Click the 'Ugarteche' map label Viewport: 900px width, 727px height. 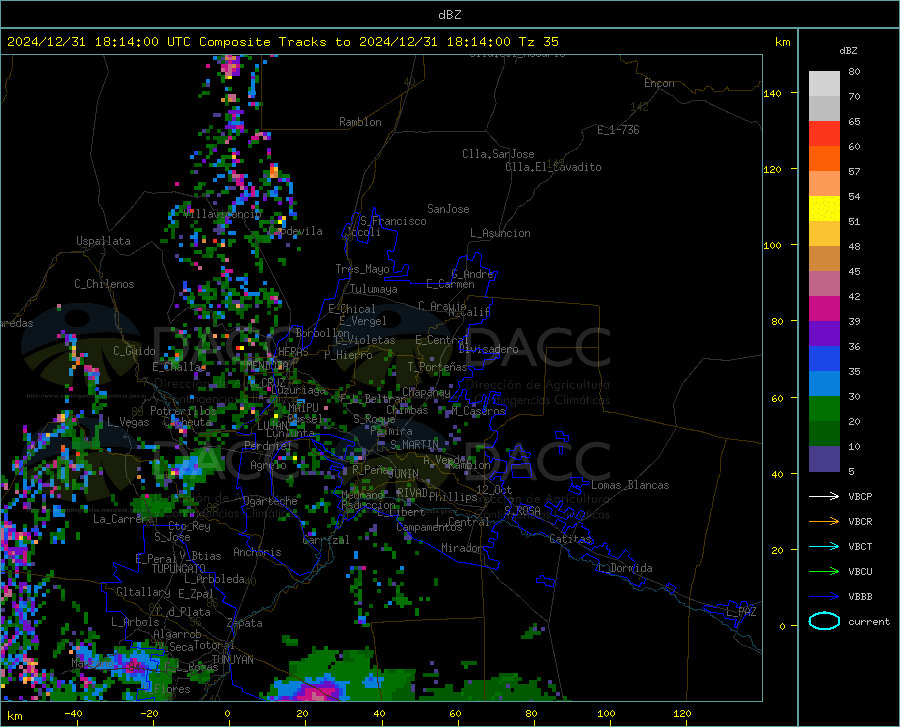(x=270, y=501)
